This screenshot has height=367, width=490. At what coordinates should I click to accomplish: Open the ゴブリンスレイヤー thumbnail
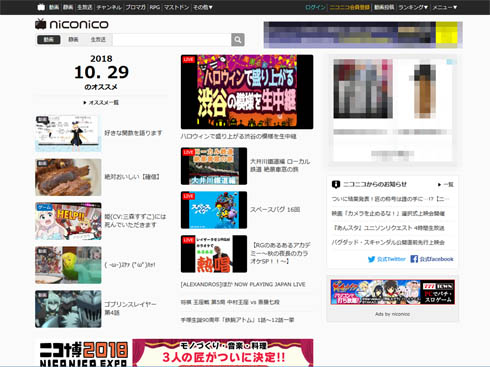pyautogui.click(x=68, y=309)
